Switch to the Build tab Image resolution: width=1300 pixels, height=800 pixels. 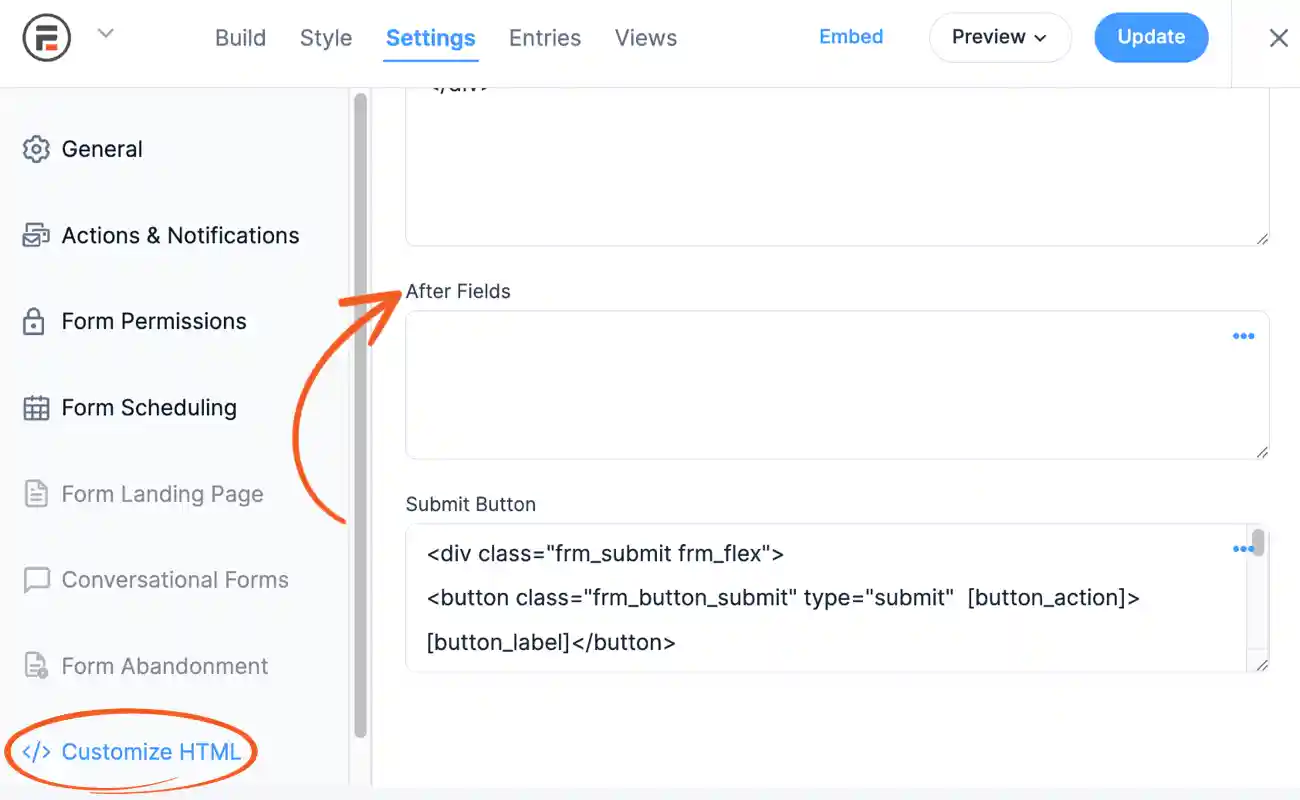tap(240, 37)
